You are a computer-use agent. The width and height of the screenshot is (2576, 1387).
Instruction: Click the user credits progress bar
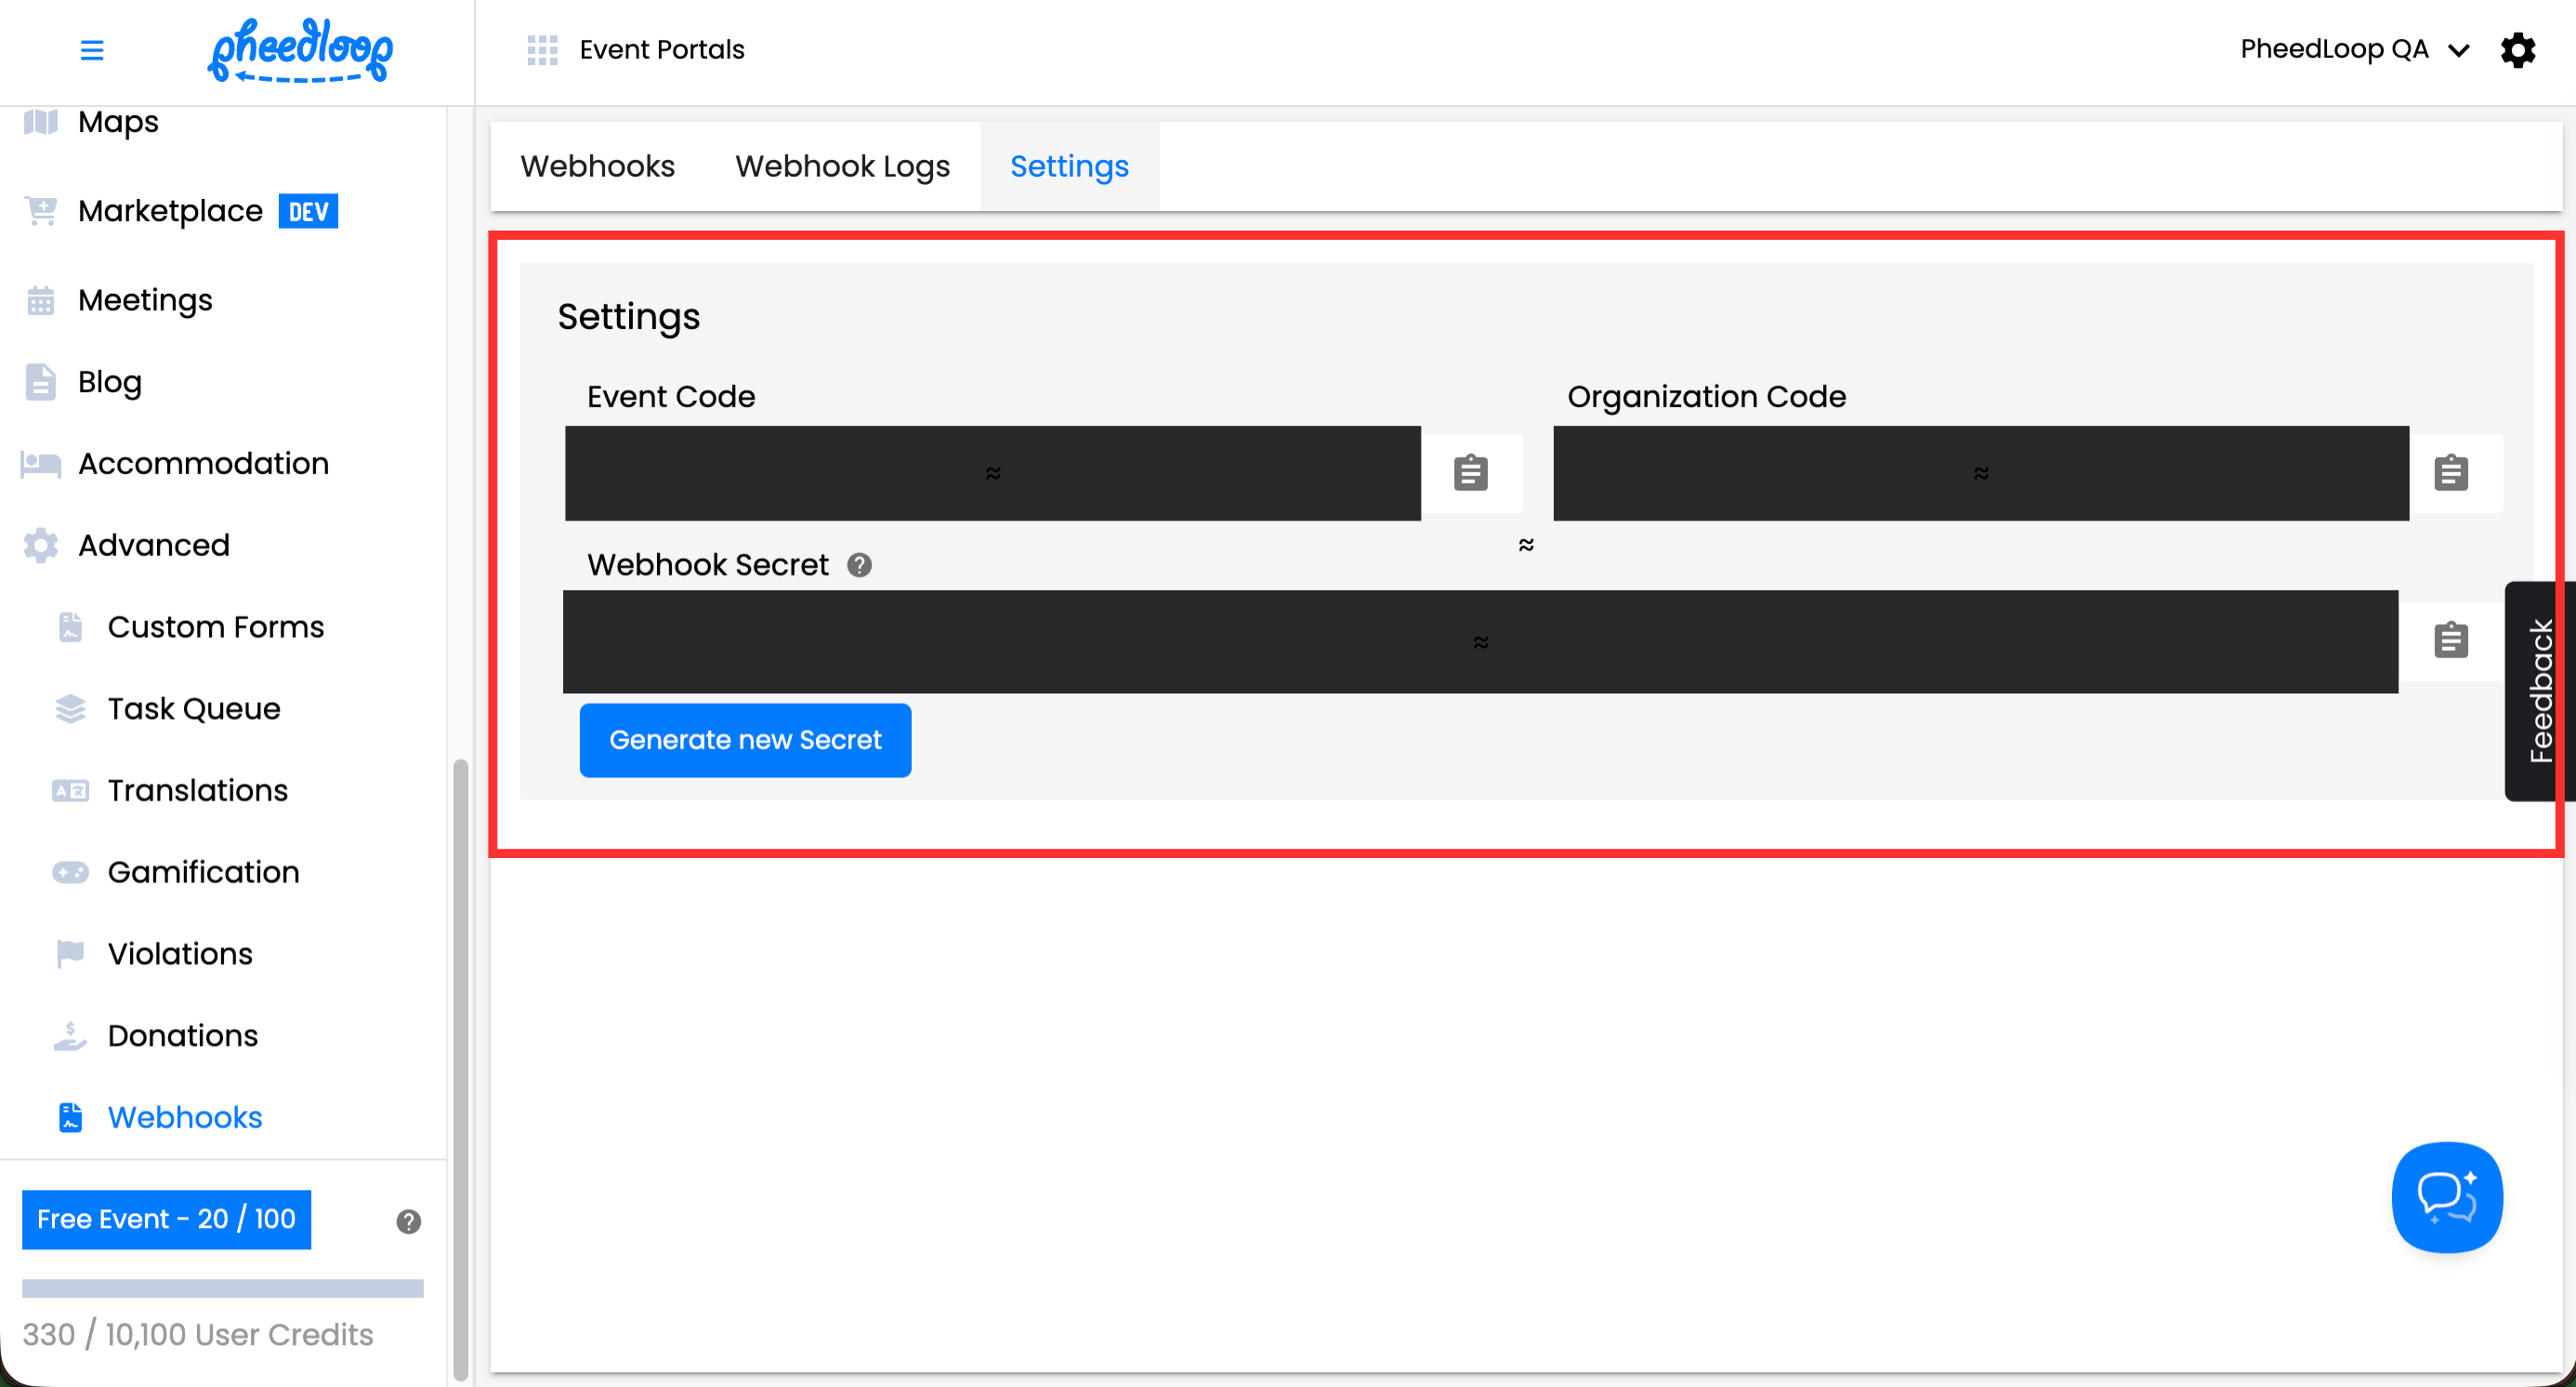tap(222, 1288)
